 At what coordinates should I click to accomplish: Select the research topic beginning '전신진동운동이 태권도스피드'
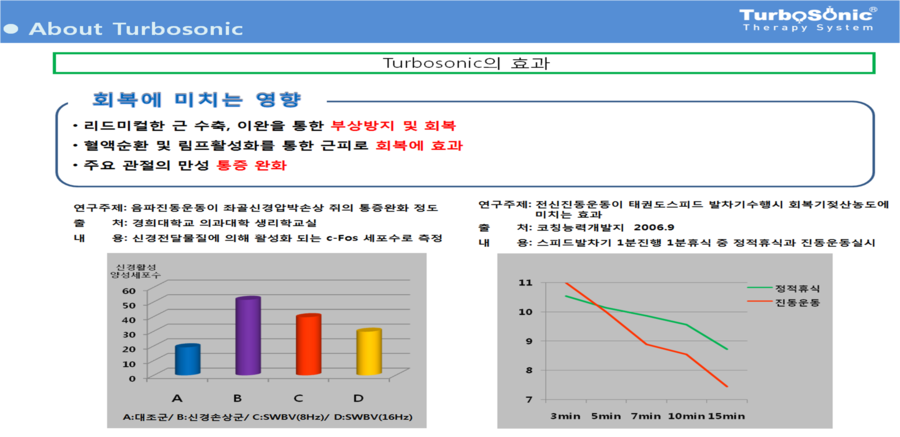click(x=684, y=209)
